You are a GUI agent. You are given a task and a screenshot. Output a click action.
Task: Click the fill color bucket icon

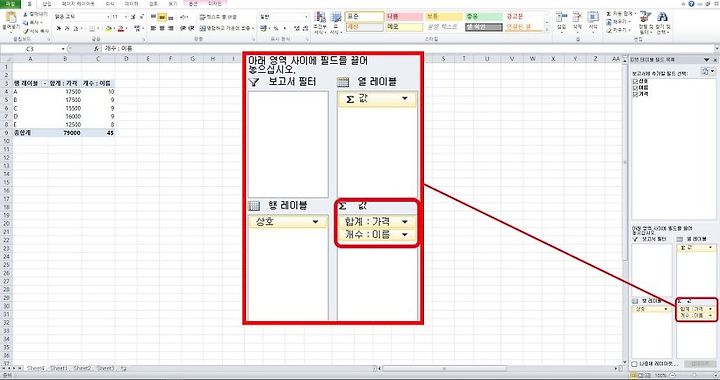(x=108, y=28)
